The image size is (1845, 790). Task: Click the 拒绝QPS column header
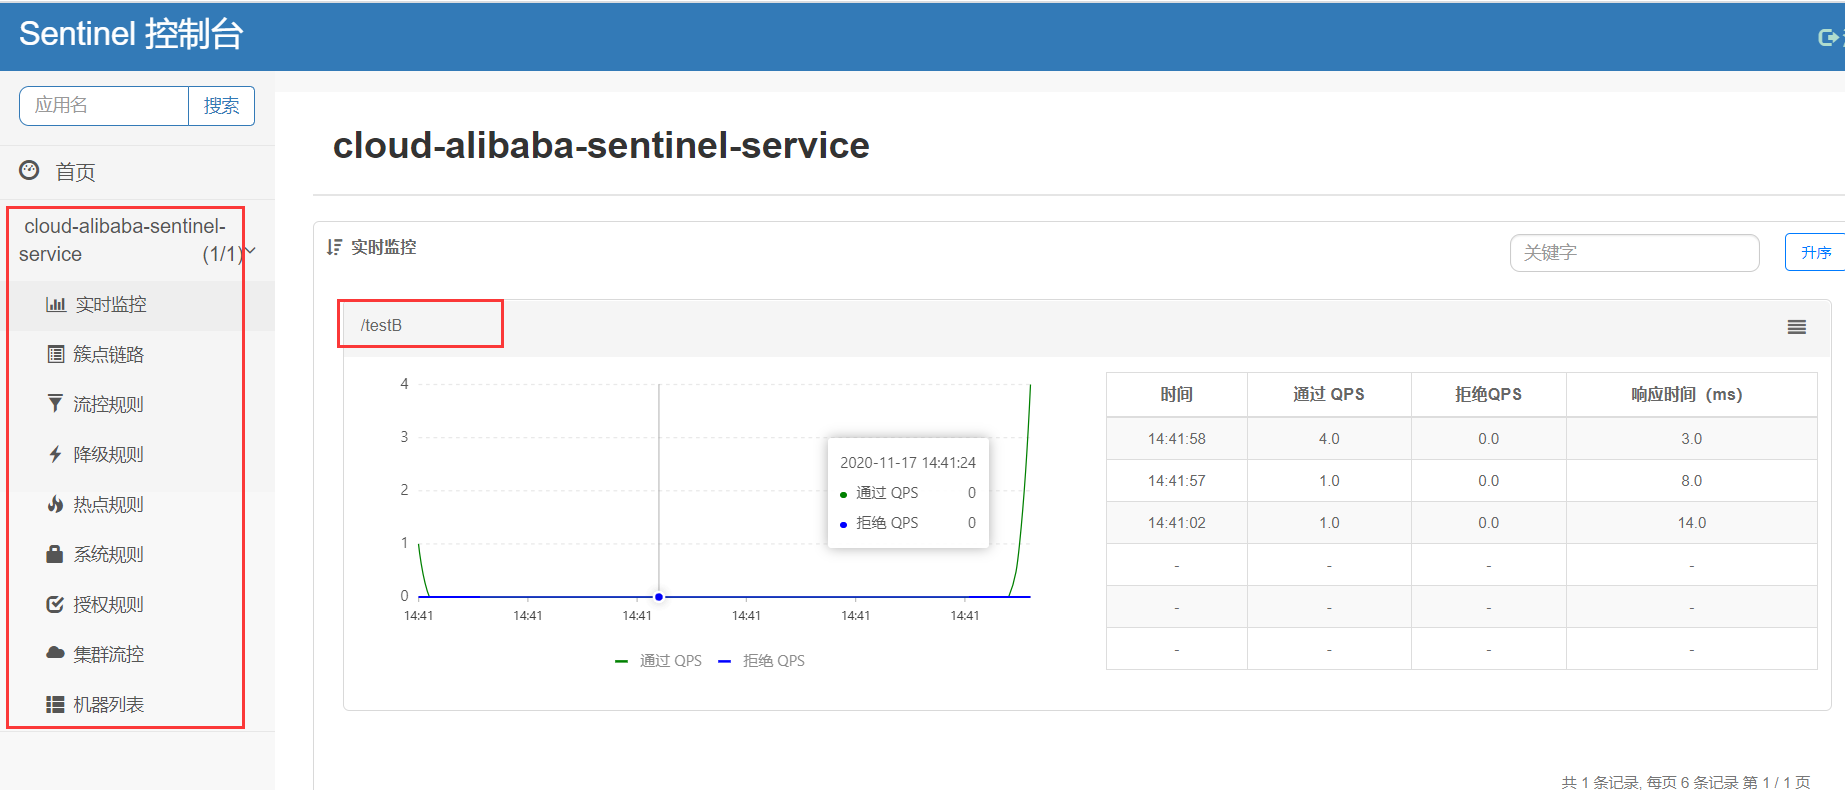tap(1489, 394)
